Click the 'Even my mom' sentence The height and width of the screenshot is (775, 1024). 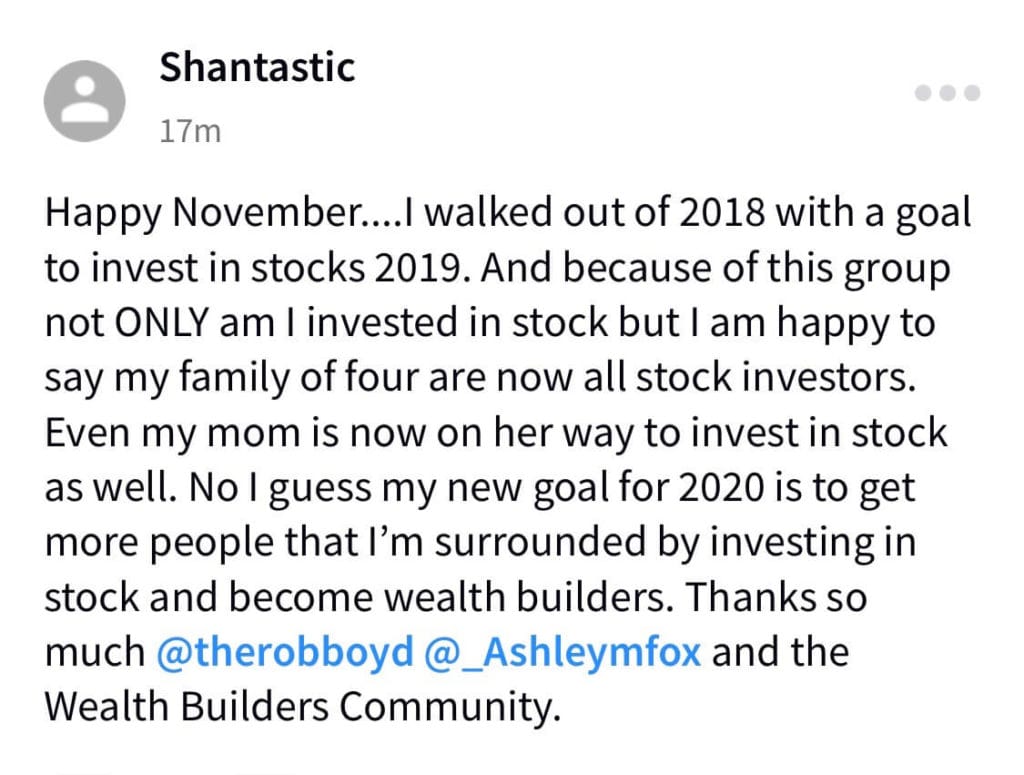point(496,432)
